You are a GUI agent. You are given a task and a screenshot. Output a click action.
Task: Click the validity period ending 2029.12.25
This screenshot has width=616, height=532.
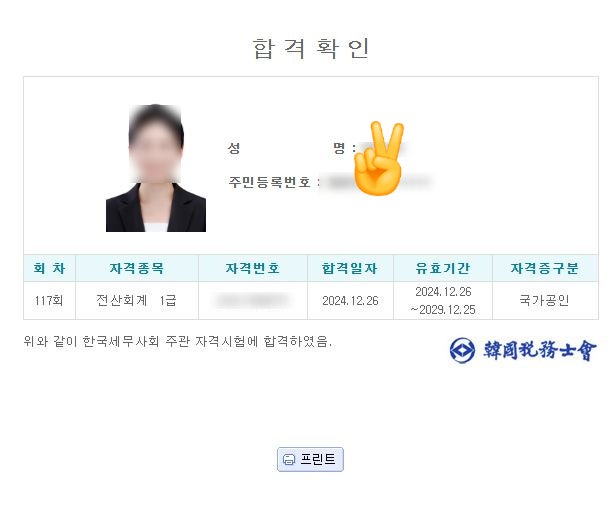443,301
